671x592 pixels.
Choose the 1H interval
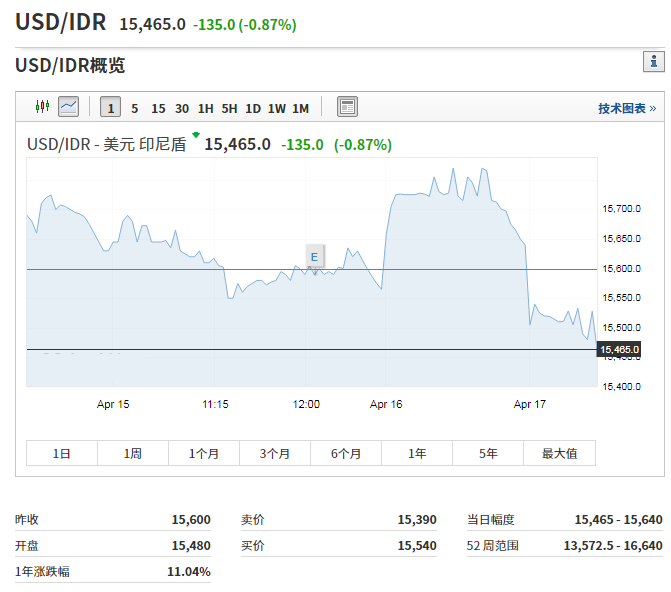click(x=205, y=108)
